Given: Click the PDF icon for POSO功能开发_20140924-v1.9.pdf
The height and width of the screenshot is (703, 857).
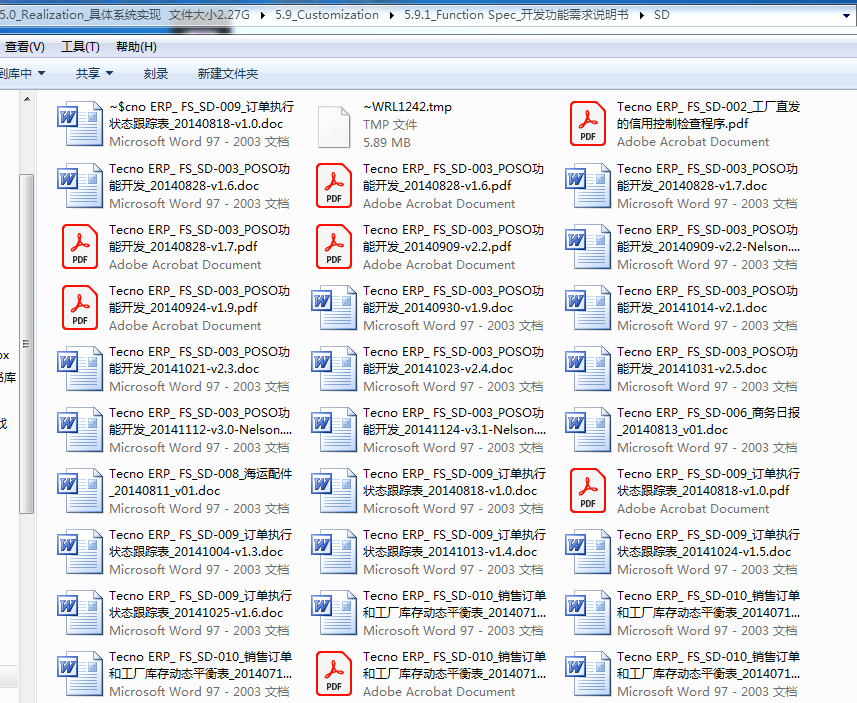Looking at the screenshot, I should point(80,308).
